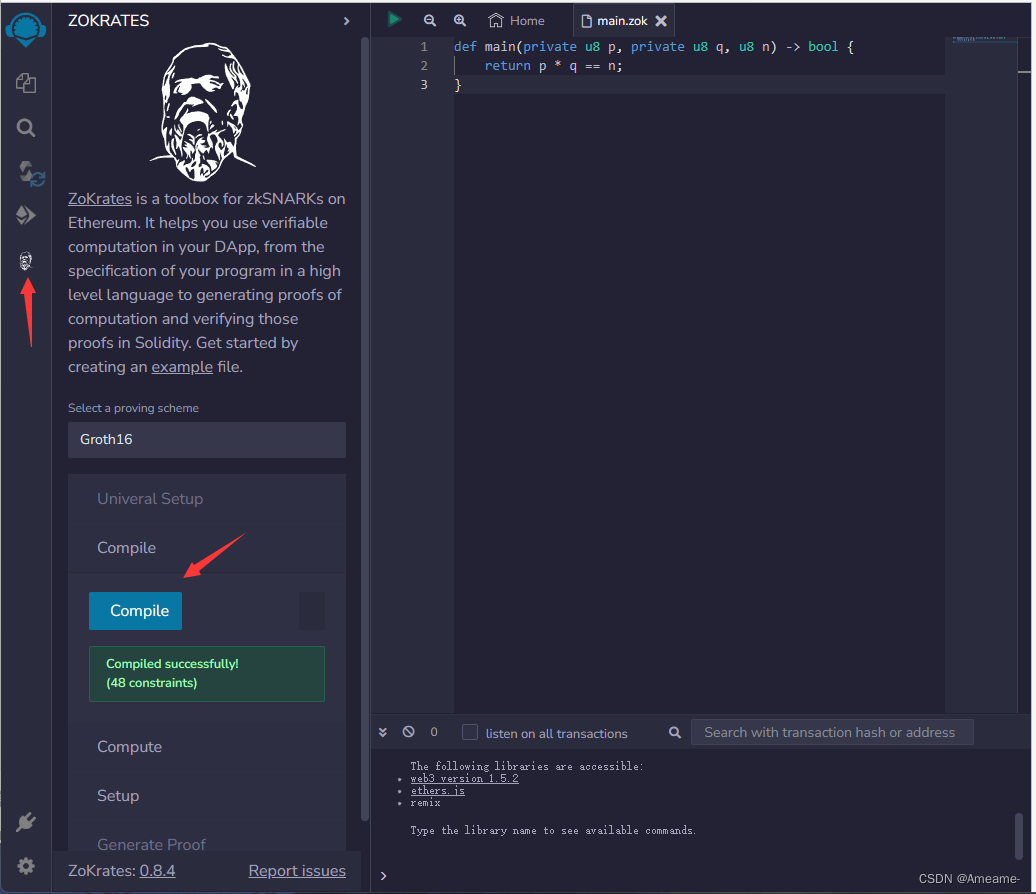Image resolution: width=1036 pixels, height=894 pixels.
Task: Click the 'remix' library entry in terminal
Action: 425,803
